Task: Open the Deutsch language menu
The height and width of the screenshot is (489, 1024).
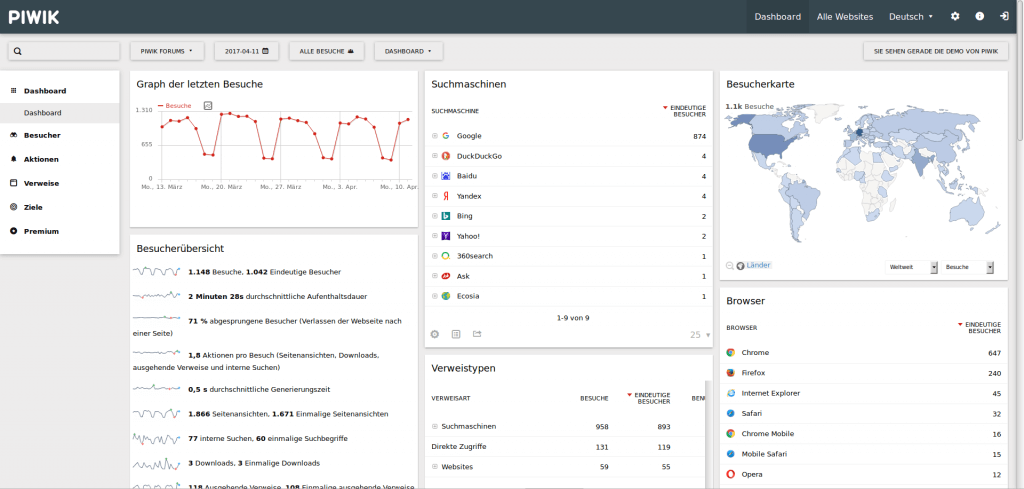Action: 910,16
